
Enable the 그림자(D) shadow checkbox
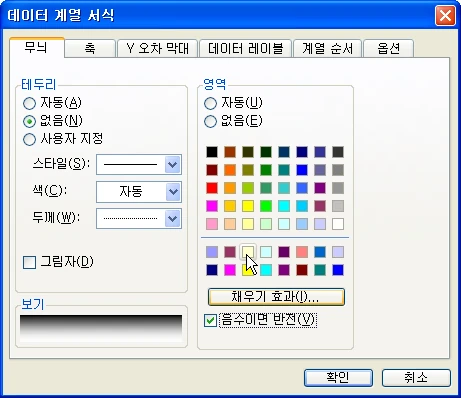(x=58, y=262)
